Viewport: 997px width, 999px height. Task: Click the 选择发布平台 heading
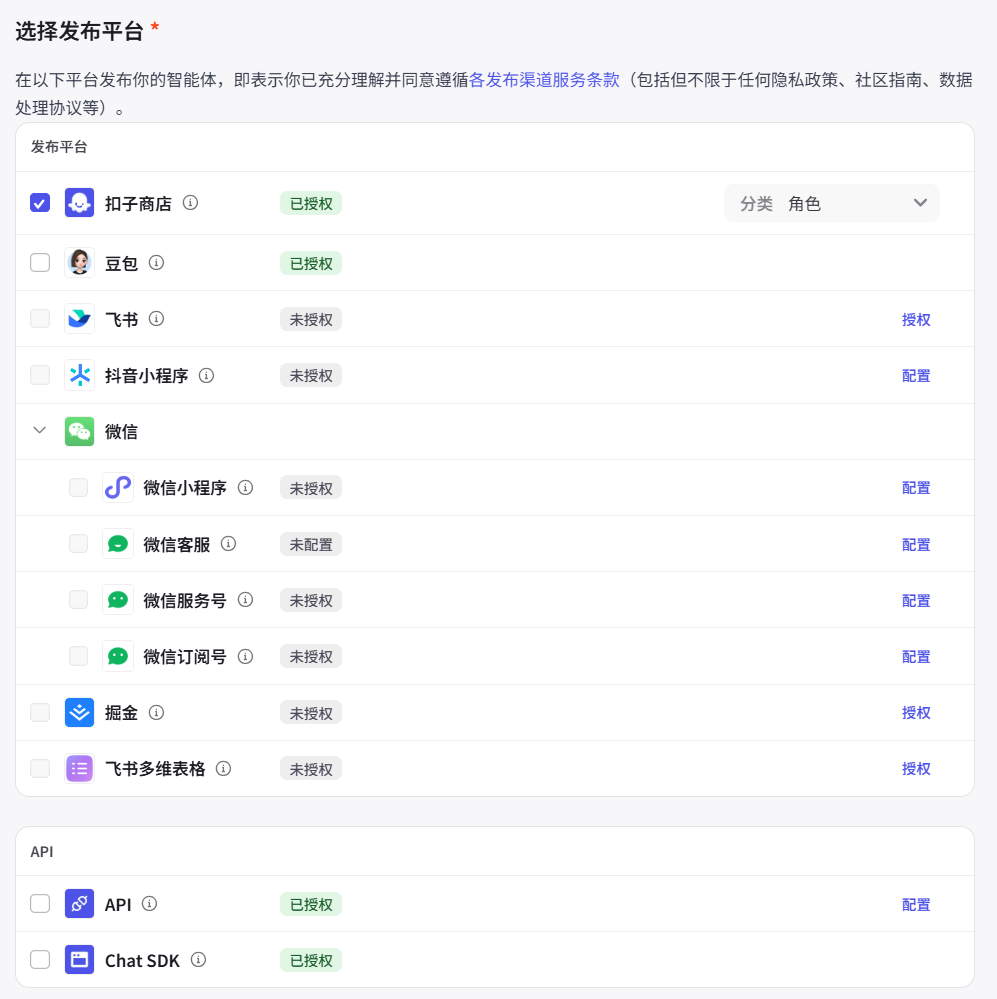point(80,31)
